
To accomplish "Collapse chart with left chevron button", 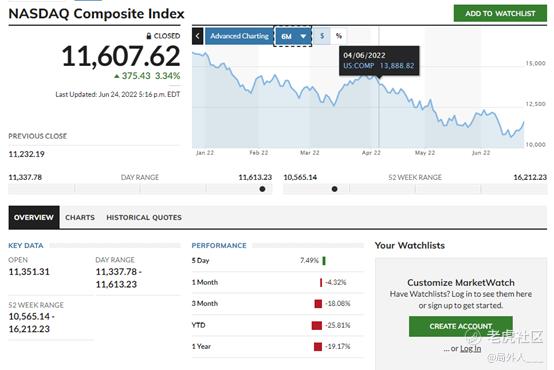I will pos(198,36).
